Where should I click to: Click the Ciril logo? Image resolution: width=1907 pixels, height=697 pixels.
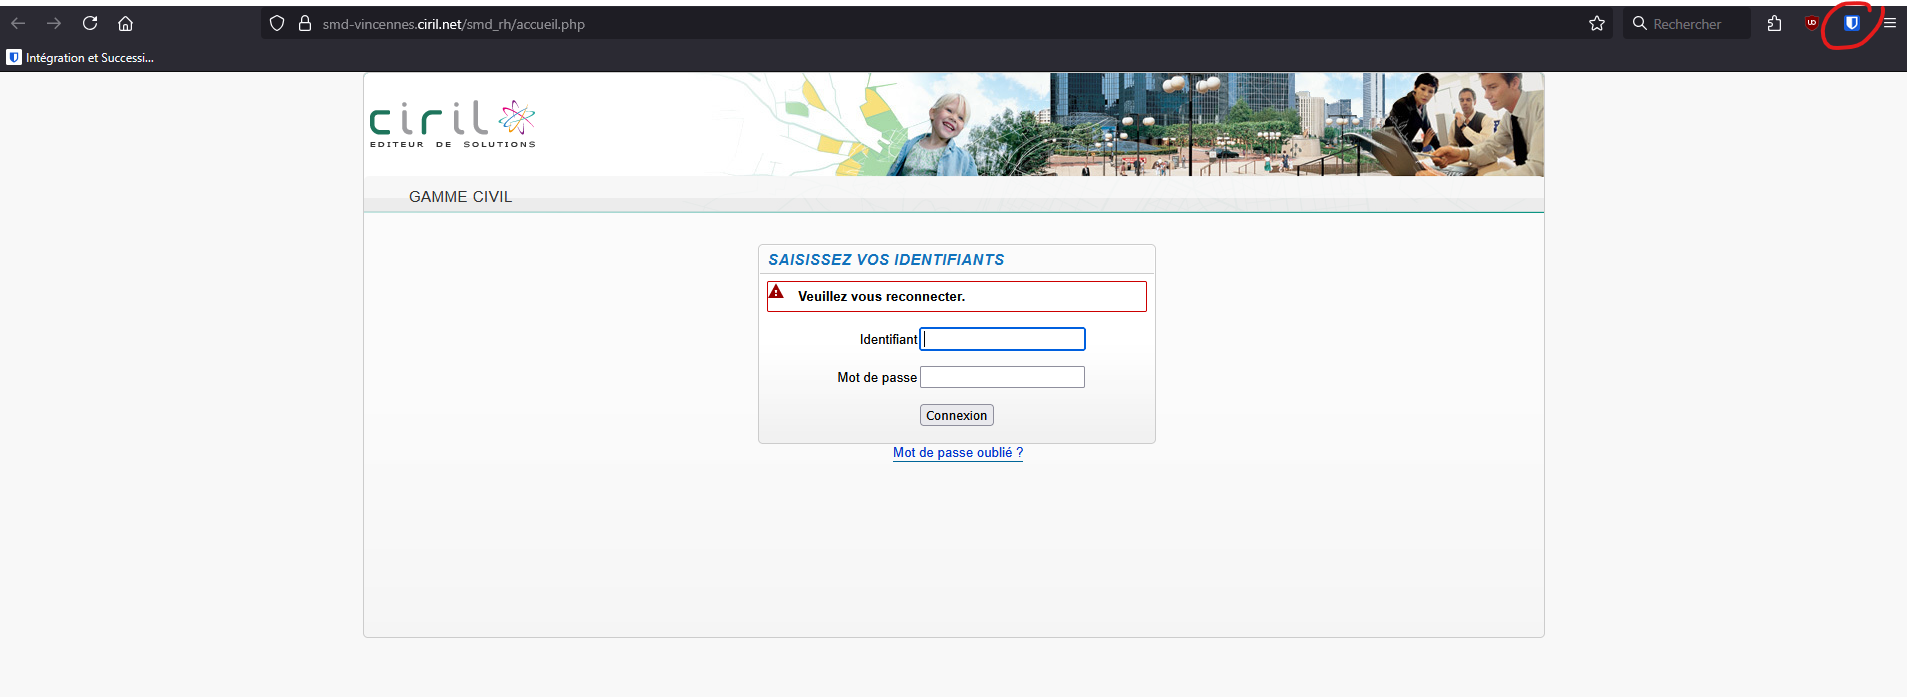pyautogui.click(x=453, y=124)
